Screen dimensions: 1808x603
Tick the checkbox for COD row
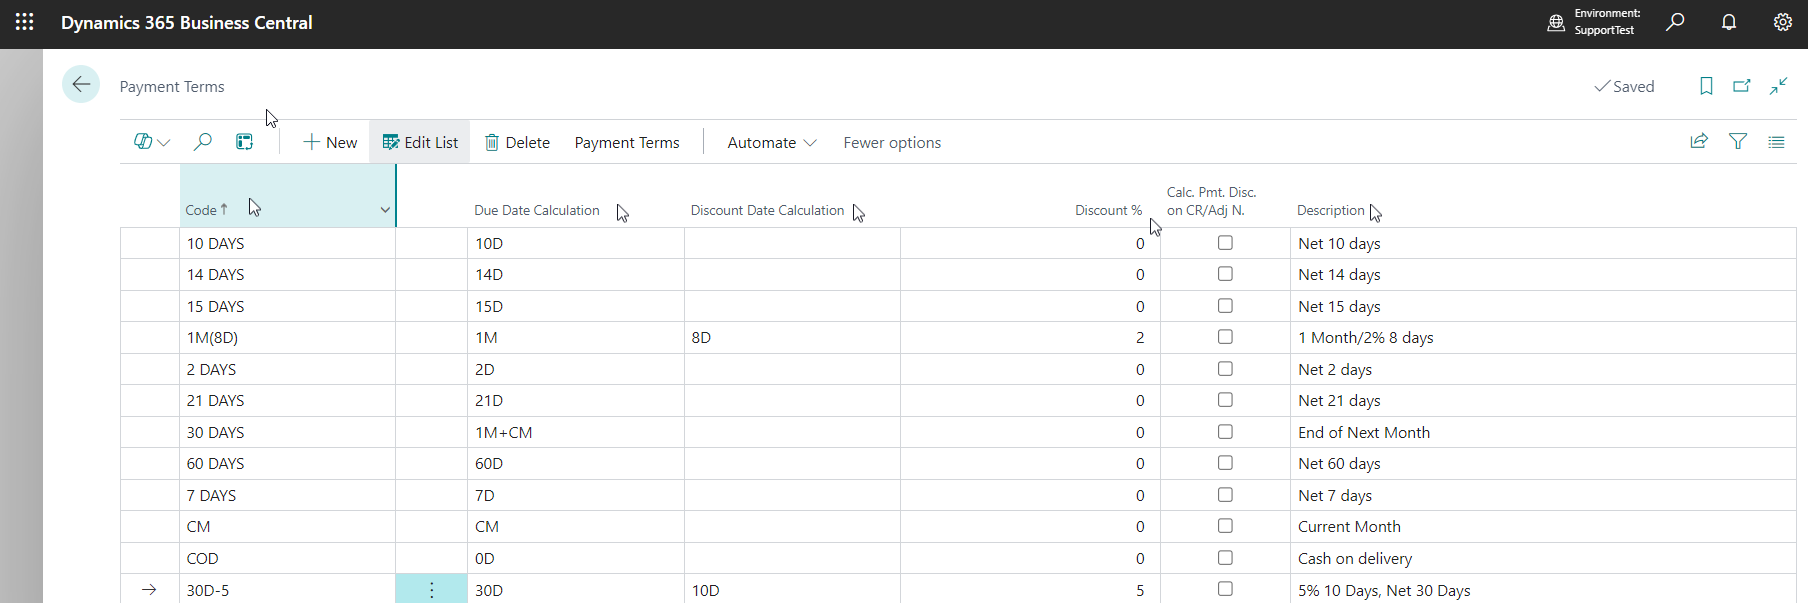pyautogui.click(x=1225, y=558)
